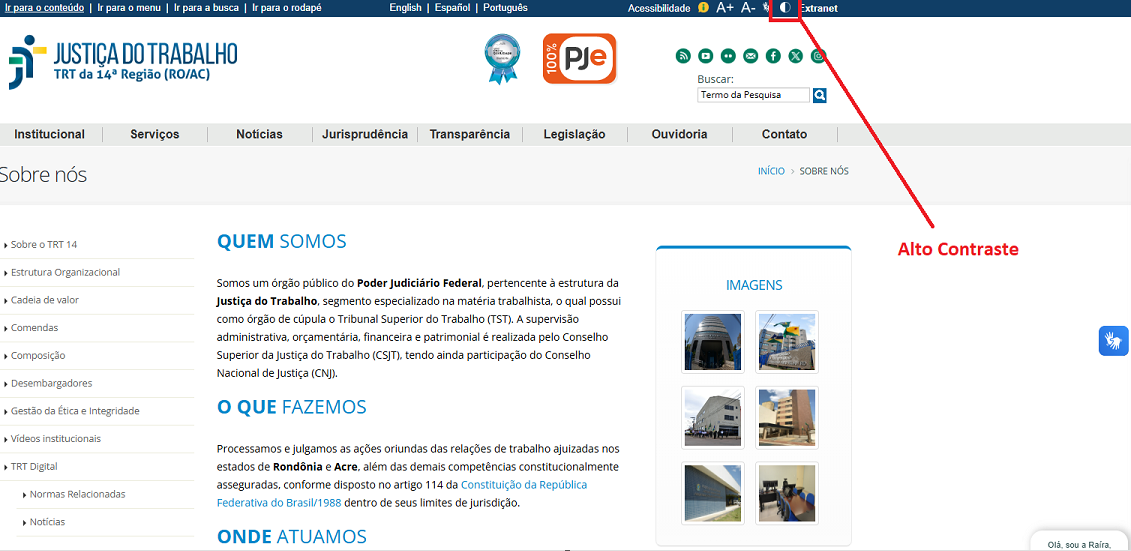Viewport: 1131px width, 551px height.
Task: Increase font size with A+ button
Action: coord(725,8)
